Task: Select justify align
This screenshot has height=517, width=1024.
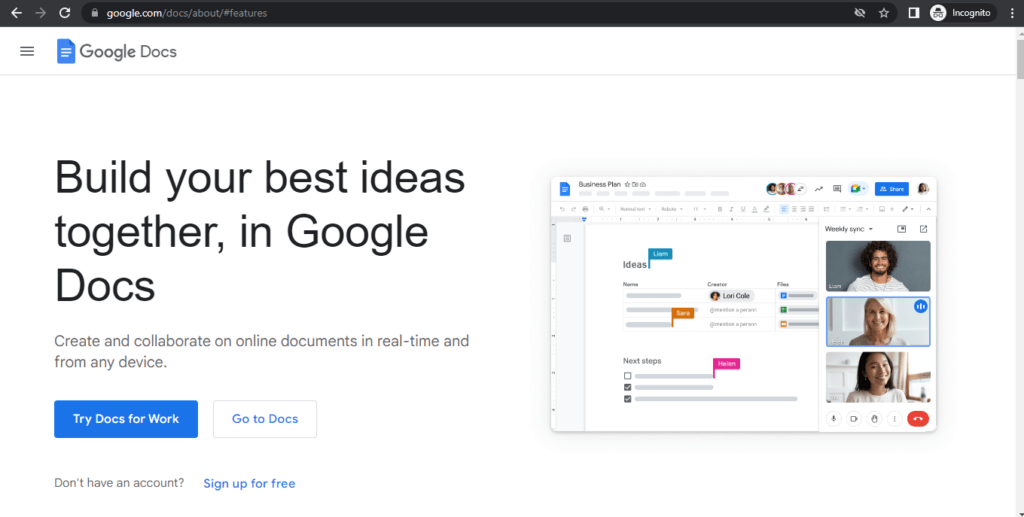Action: point(811,209)
